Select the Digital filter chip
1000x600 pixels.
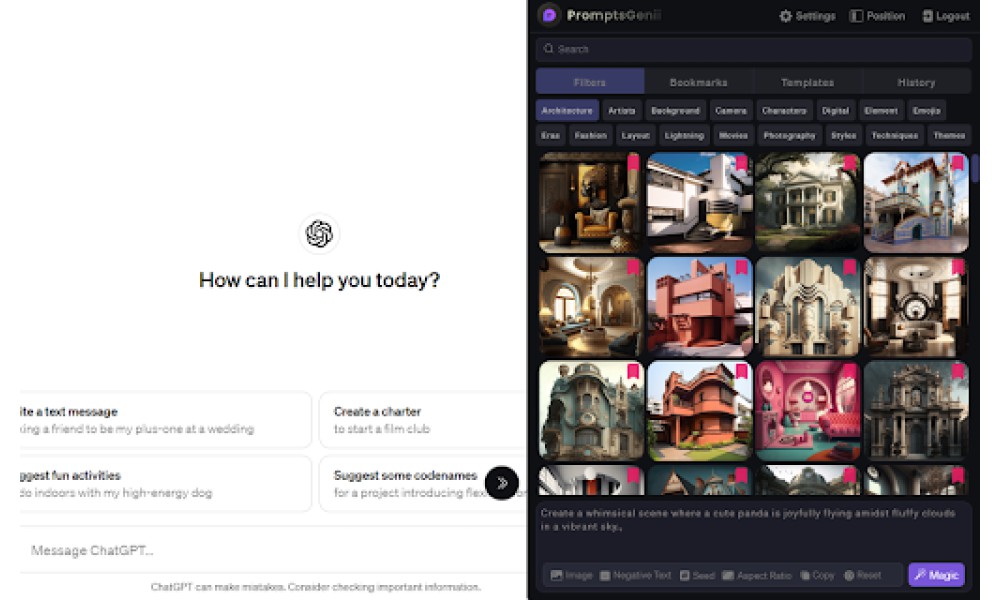[835, 110]
